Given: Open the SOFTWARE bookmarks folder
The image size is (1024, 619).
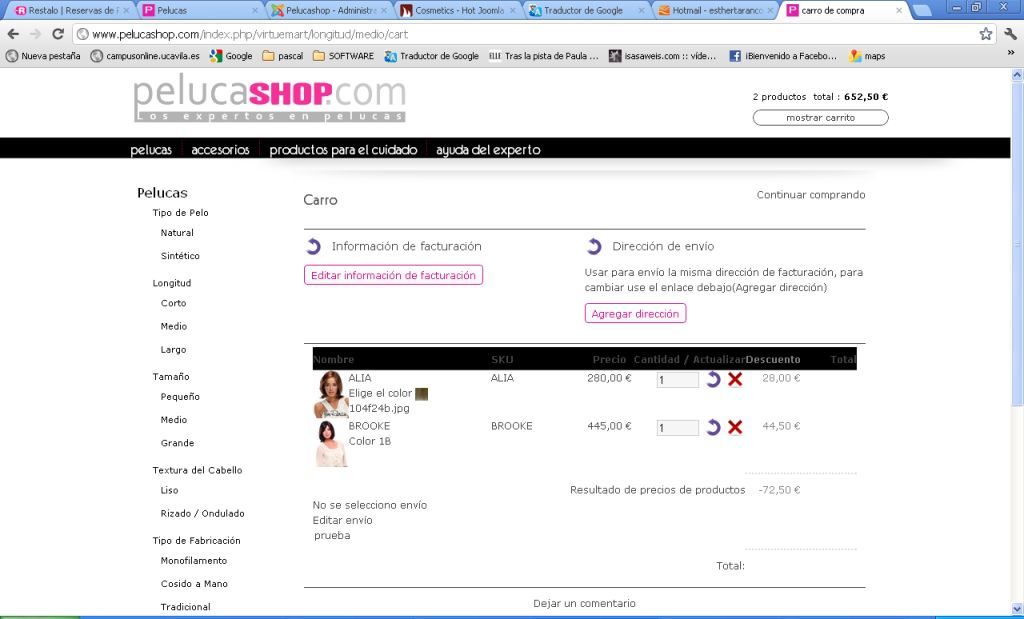Looking at the screenshot, I should 343,56.
